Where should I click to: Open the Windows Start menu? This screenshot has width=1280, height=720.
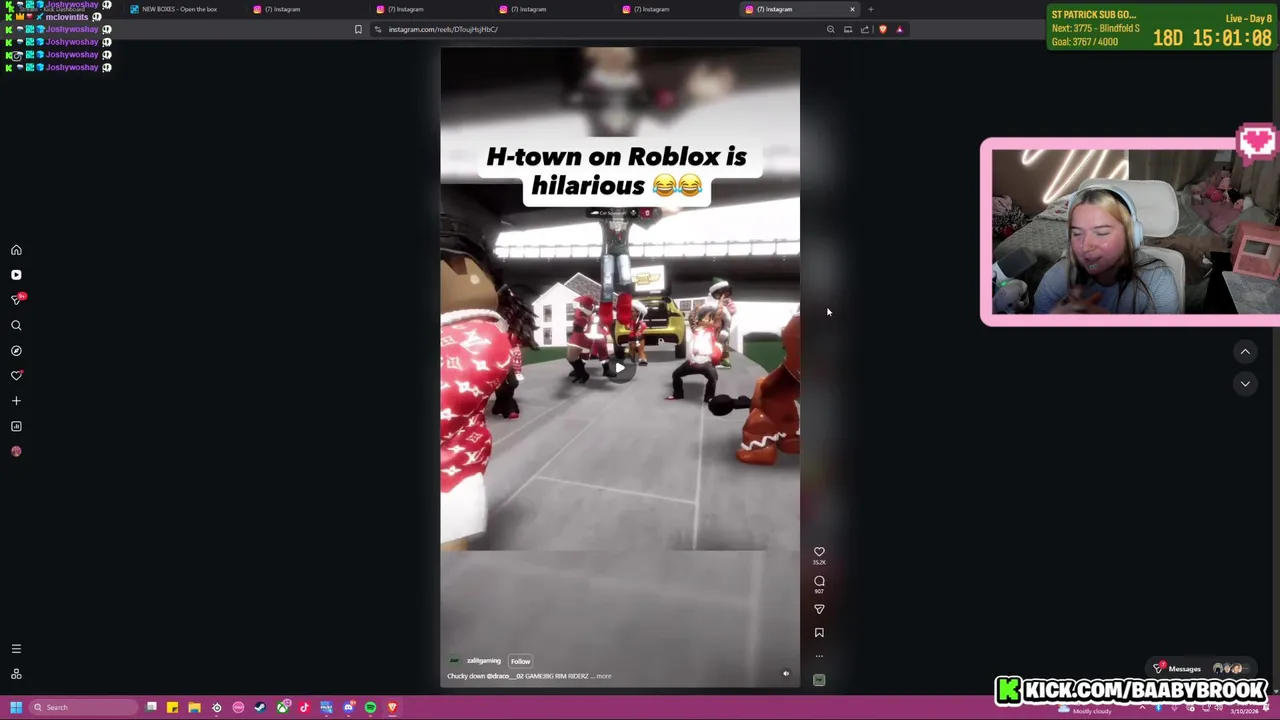coord(16,707)
